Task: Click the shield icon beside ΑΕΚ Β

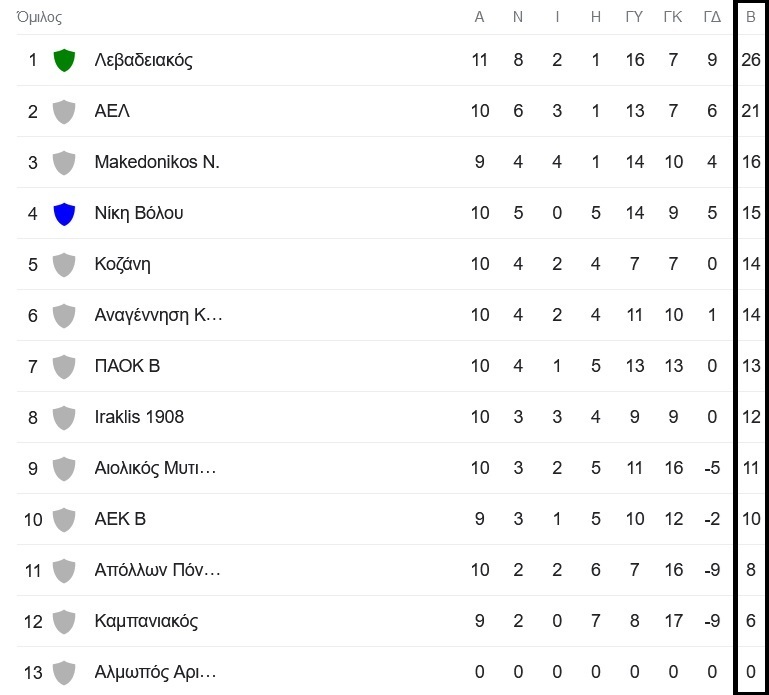Action: point(64,520)
